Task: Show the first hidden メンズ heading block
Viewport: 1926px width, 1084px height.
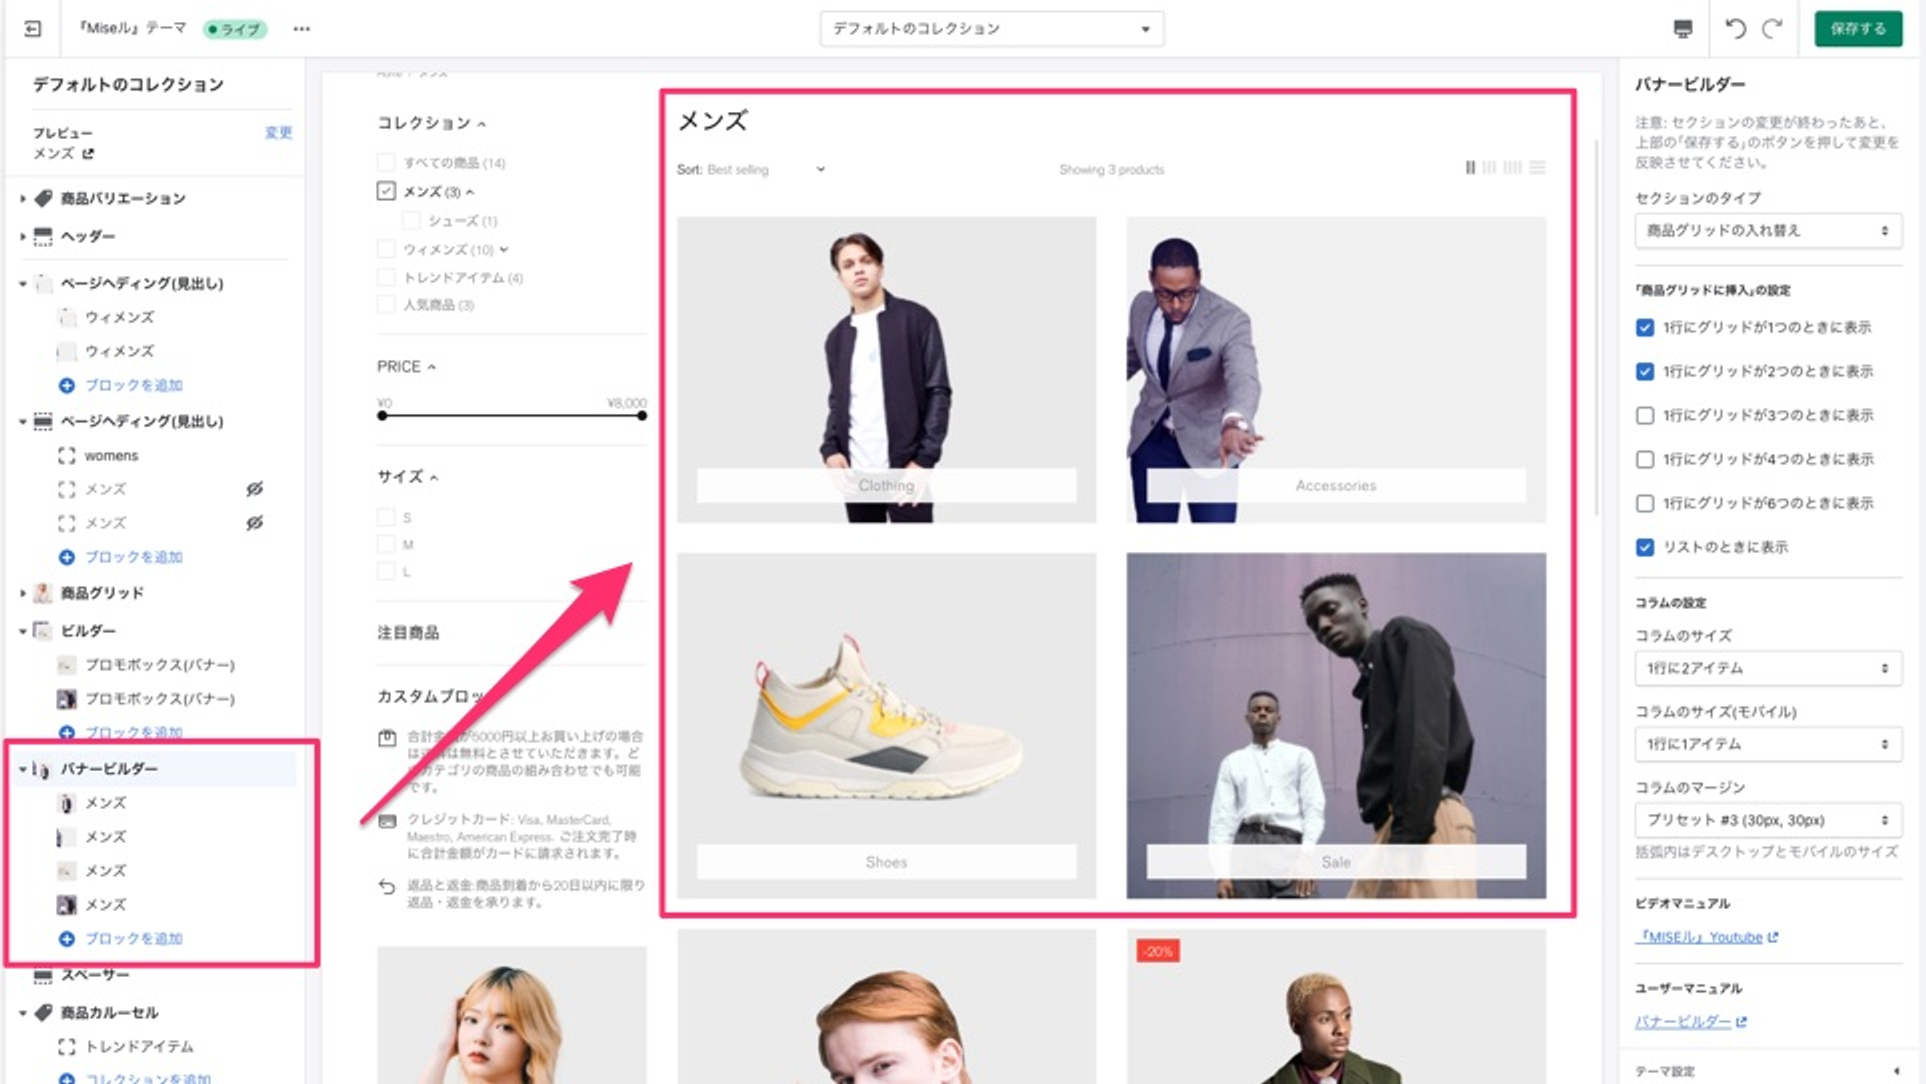Action: click(255, 489)
